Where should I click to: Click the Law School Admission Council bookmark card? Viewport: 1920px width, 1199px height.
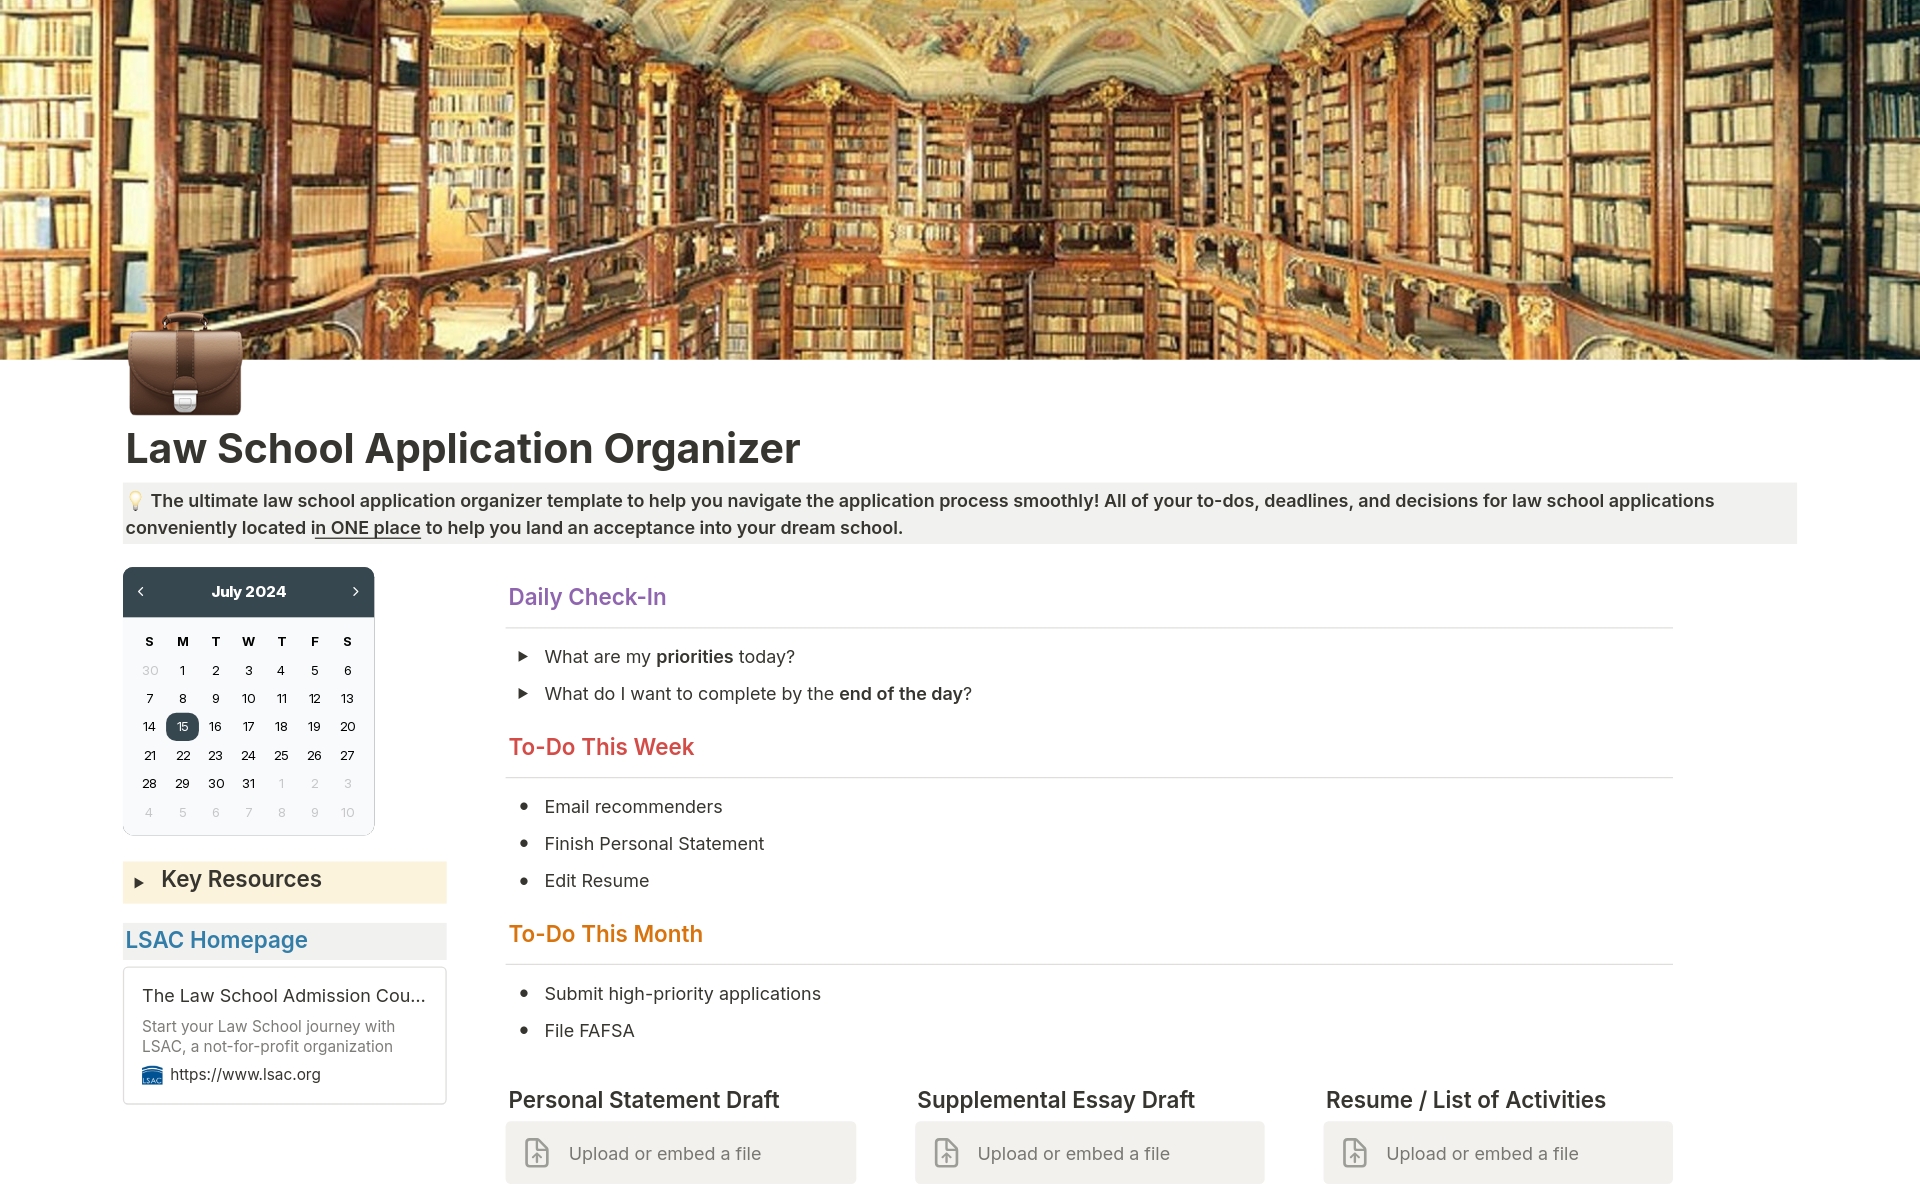pos(284,1034)
